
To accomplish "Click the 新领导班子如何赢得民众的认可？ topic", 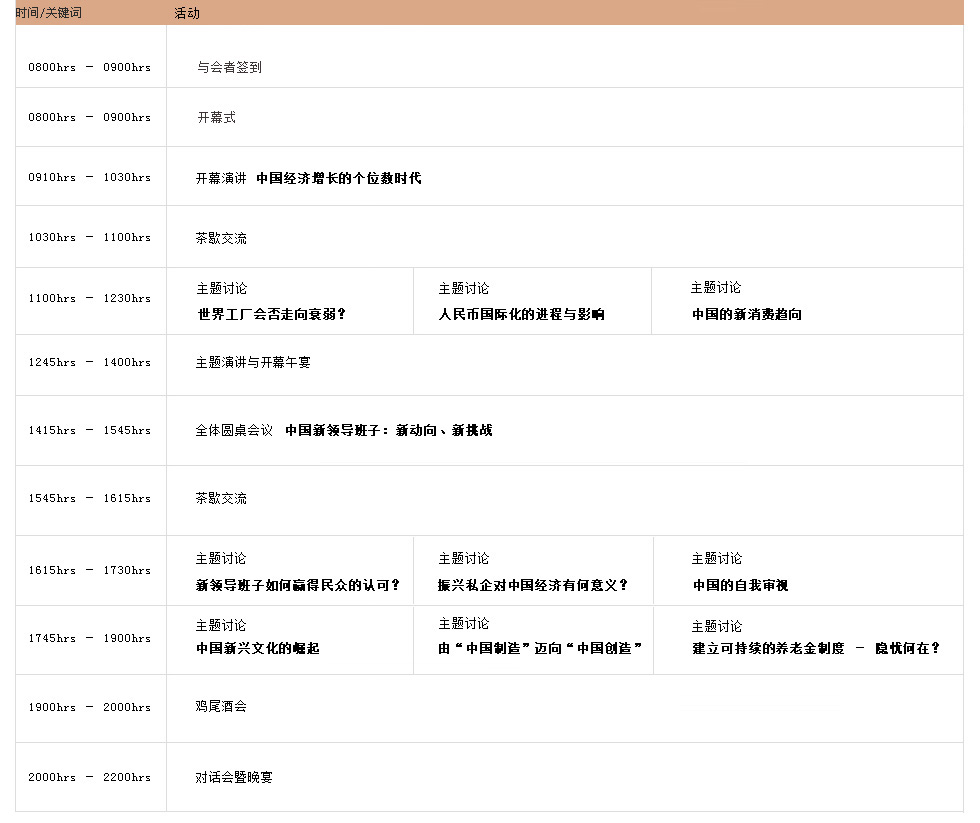I will tap(297, 585).
